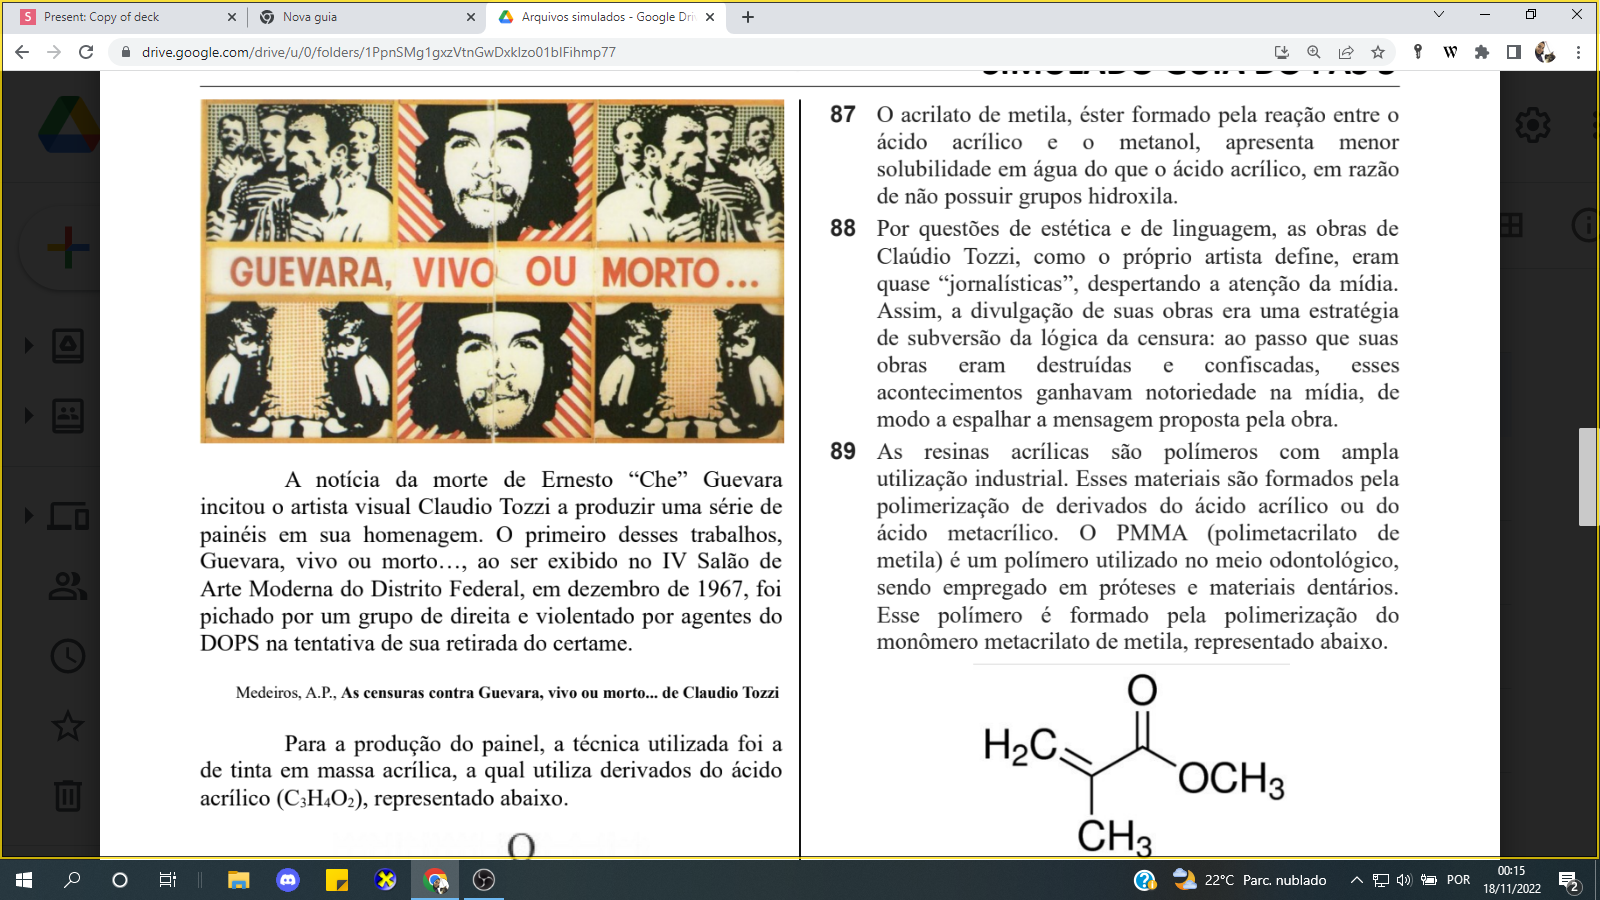This screenshot has width=1600, height=900.
Task: Click share this page icon
Action: tap(1346, 52)
